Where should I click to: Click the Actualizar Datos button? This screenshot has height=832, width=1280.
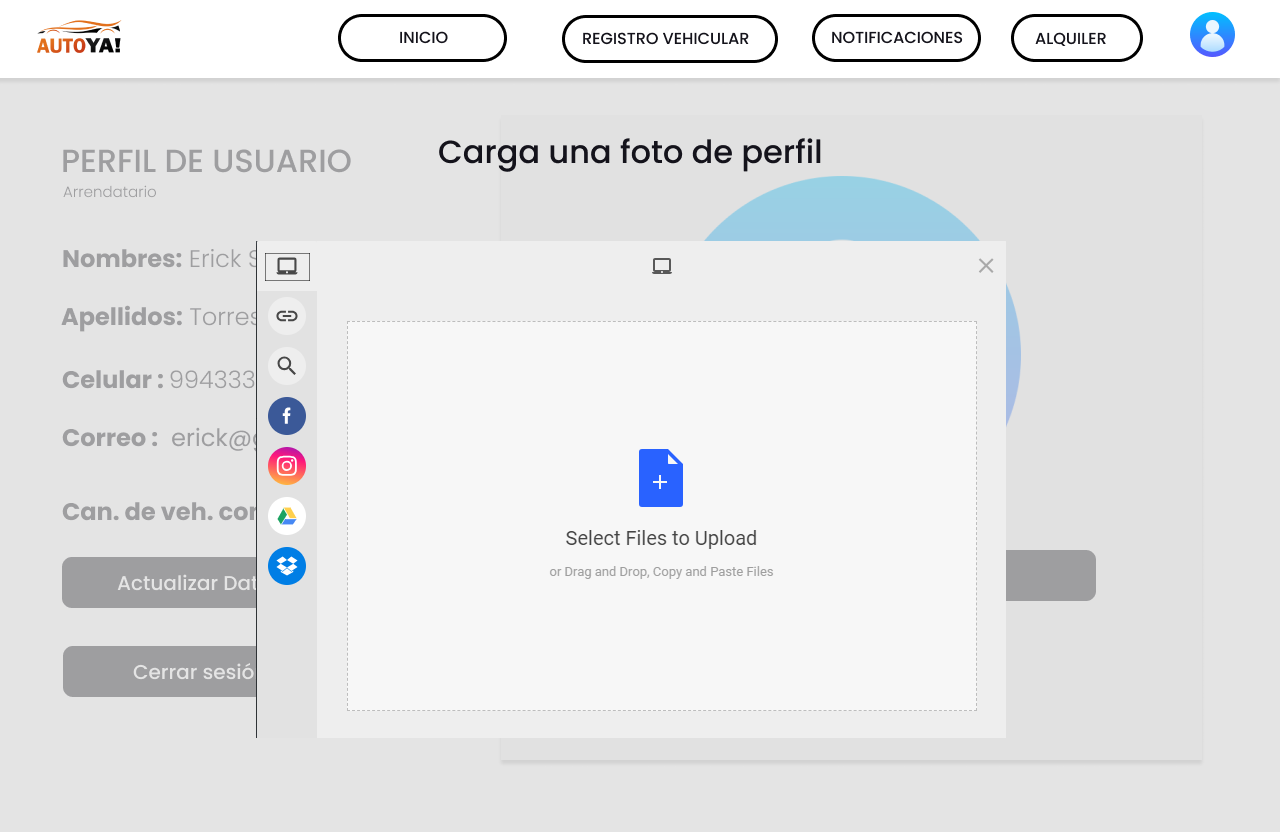[159, 583]
